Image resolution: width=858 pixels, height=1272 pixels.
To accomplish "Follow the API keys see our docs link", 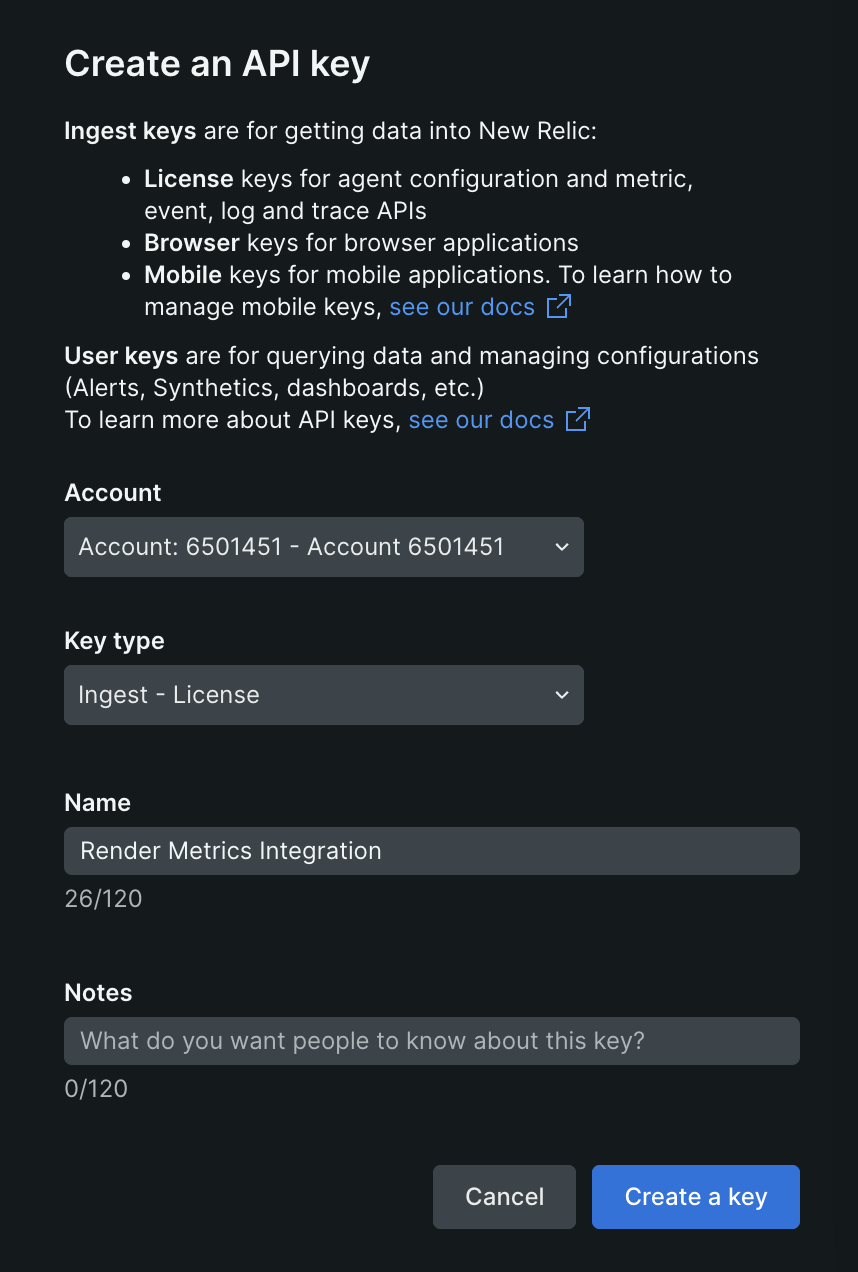I will (x=480, y=419).
